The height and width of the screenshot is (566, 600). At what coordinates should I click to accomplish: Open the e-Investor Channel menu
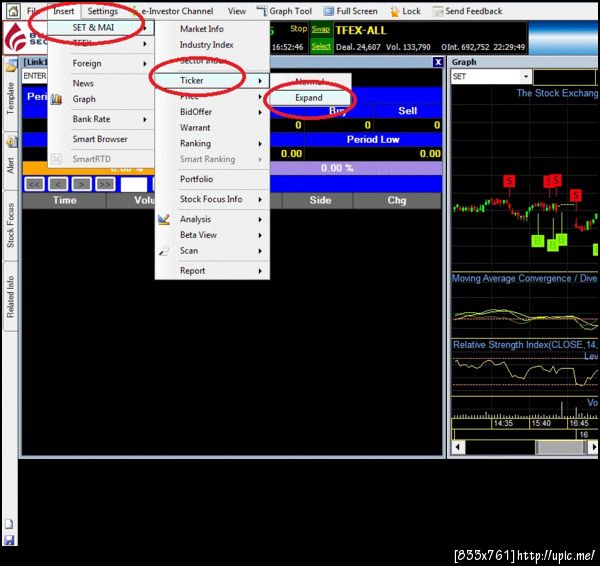(177, 11)
